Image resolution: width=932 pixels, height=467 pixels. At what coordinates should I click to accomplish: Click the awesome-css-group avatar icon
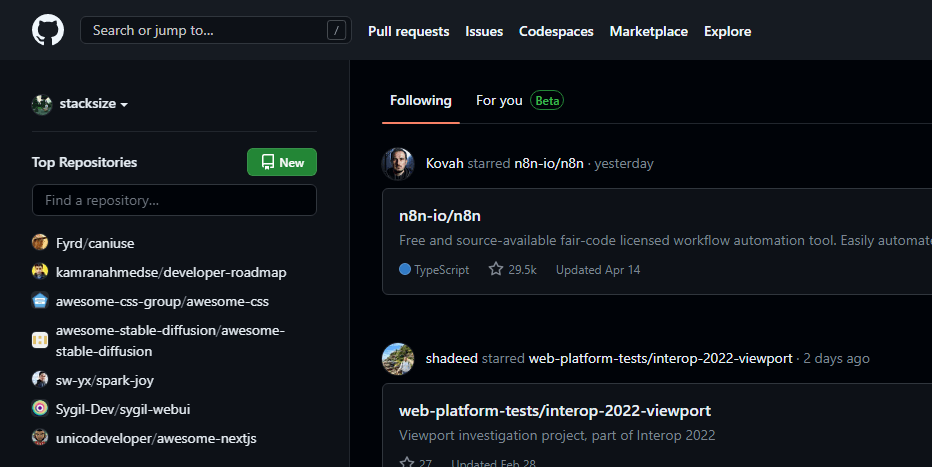pos(40,301)
